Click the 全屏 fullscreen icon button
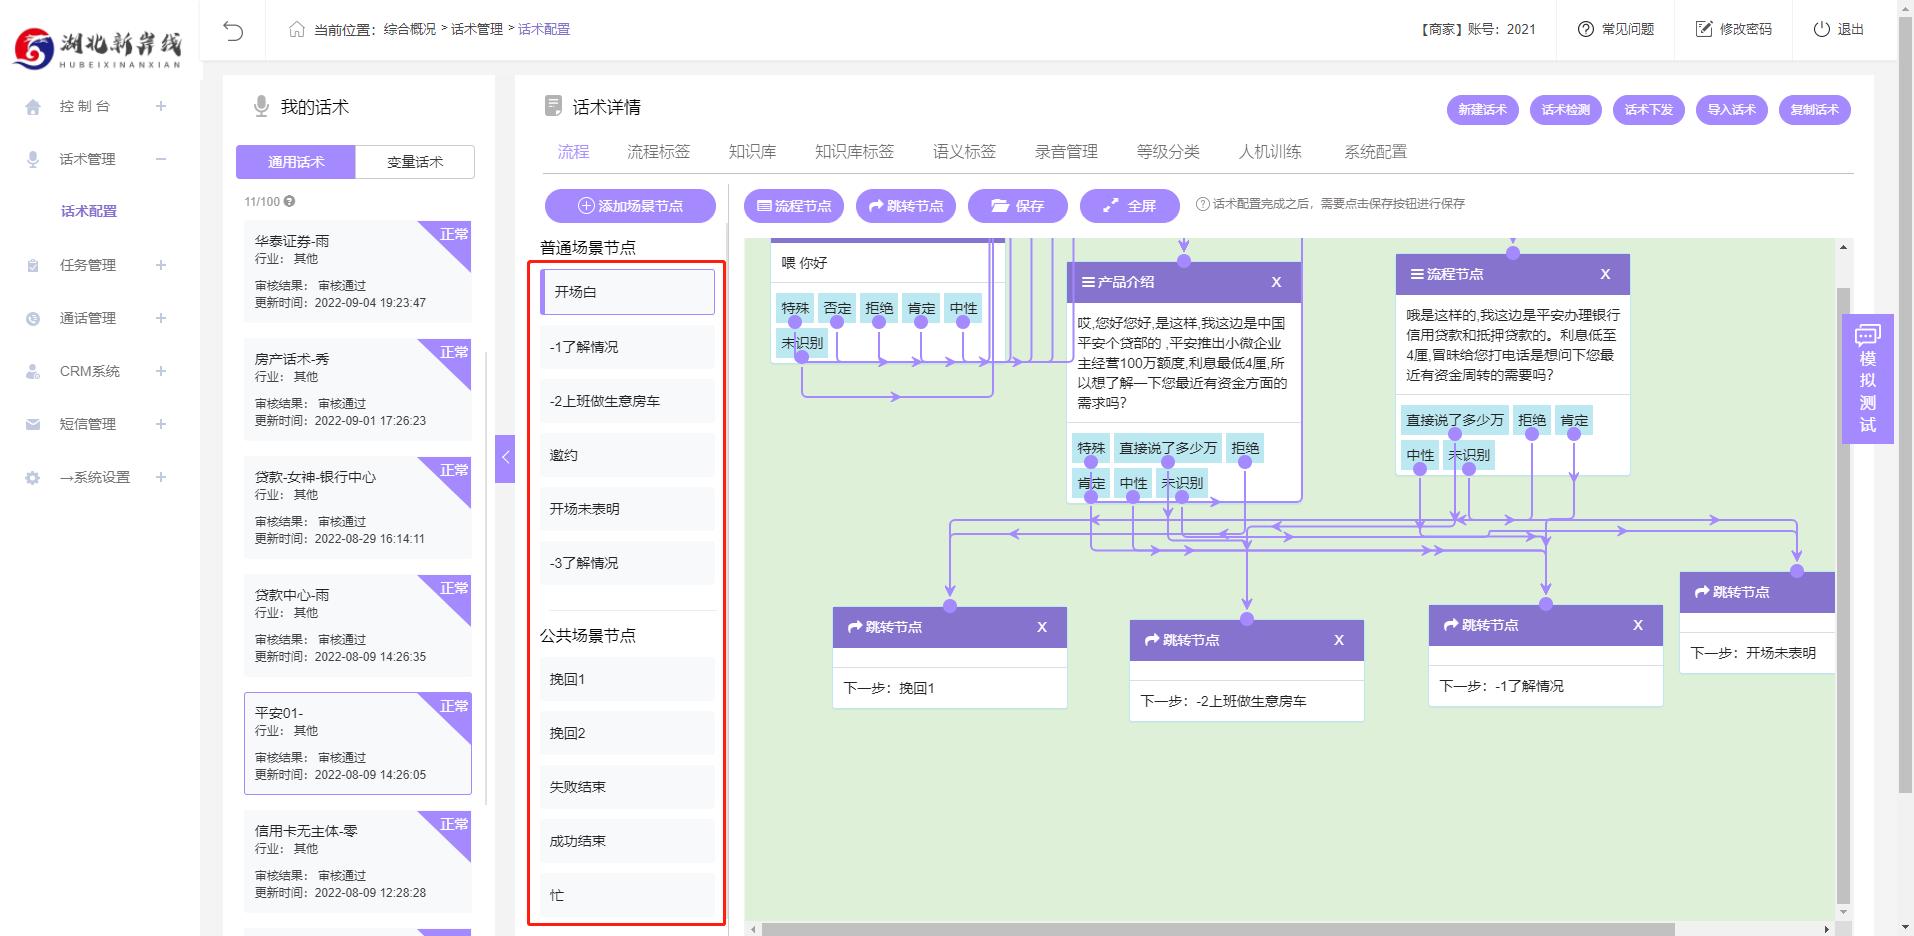 (1129, 206)
